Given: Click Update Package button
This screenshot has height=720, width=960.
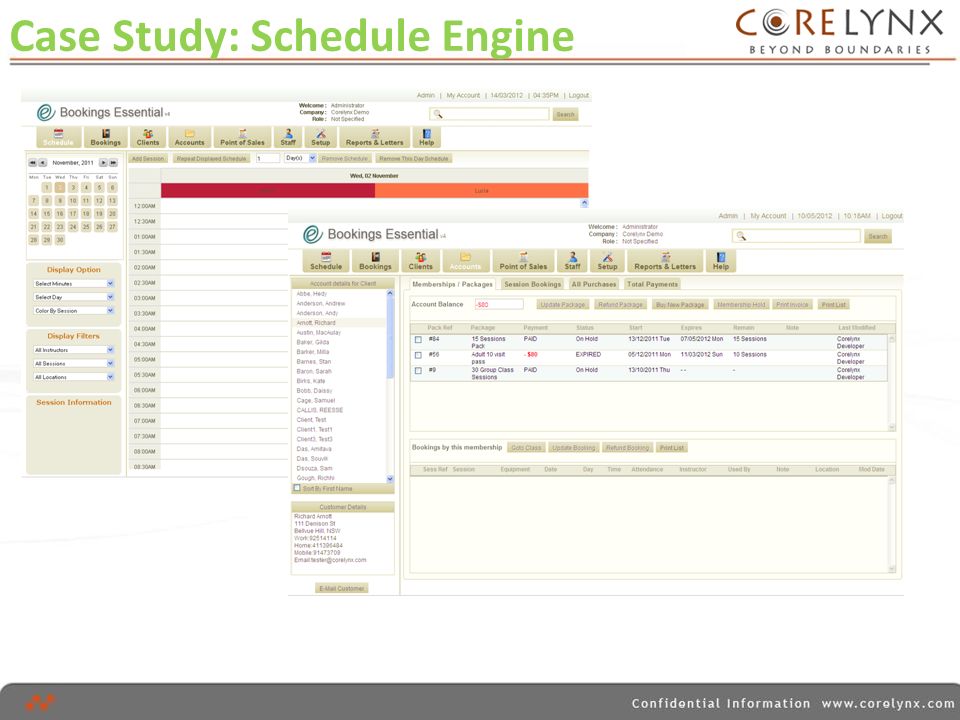Looking at the screenshot, I should pos(563,304).
